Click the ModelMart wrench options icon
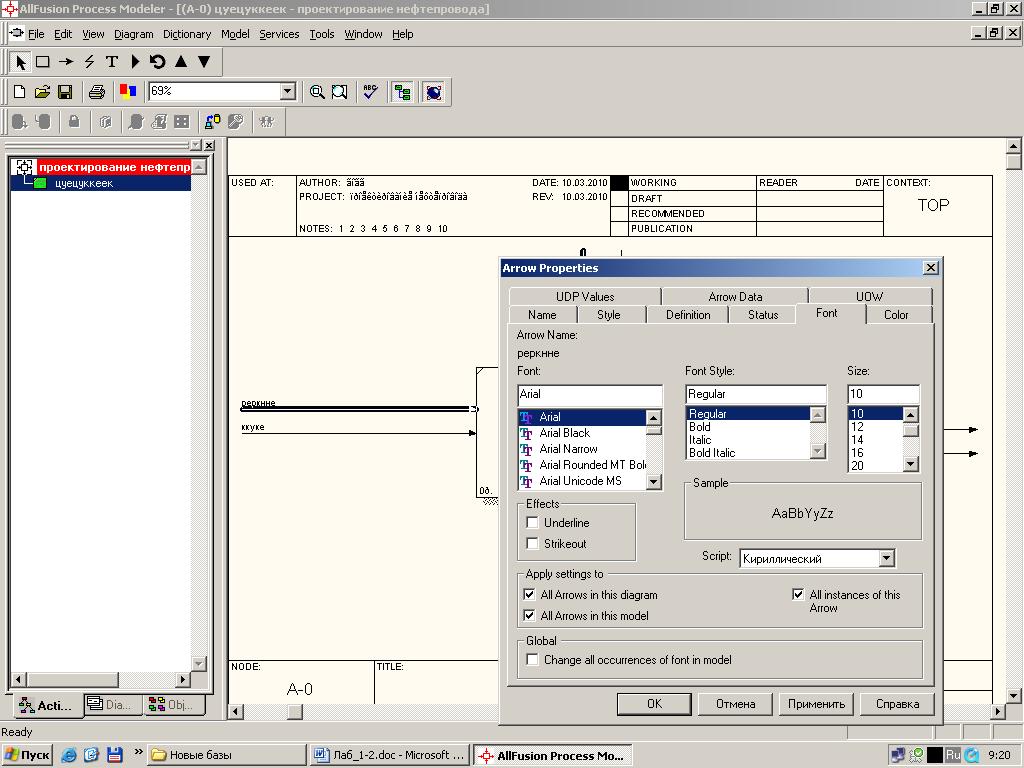1024x768 pixels. (236, 121)
